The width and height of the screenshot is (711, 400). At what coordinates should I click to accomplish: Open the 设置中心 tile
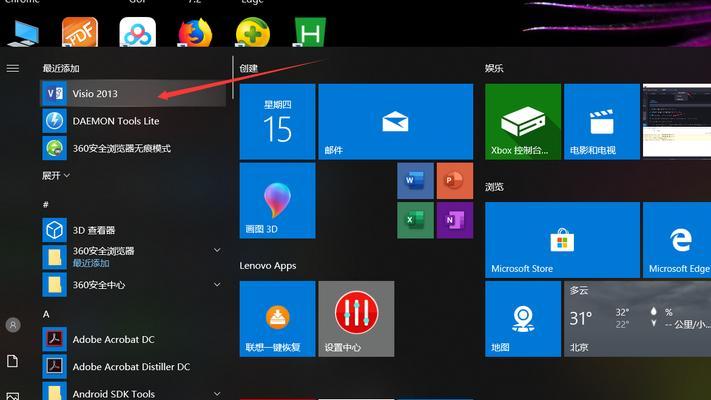(x=356, y=319)
